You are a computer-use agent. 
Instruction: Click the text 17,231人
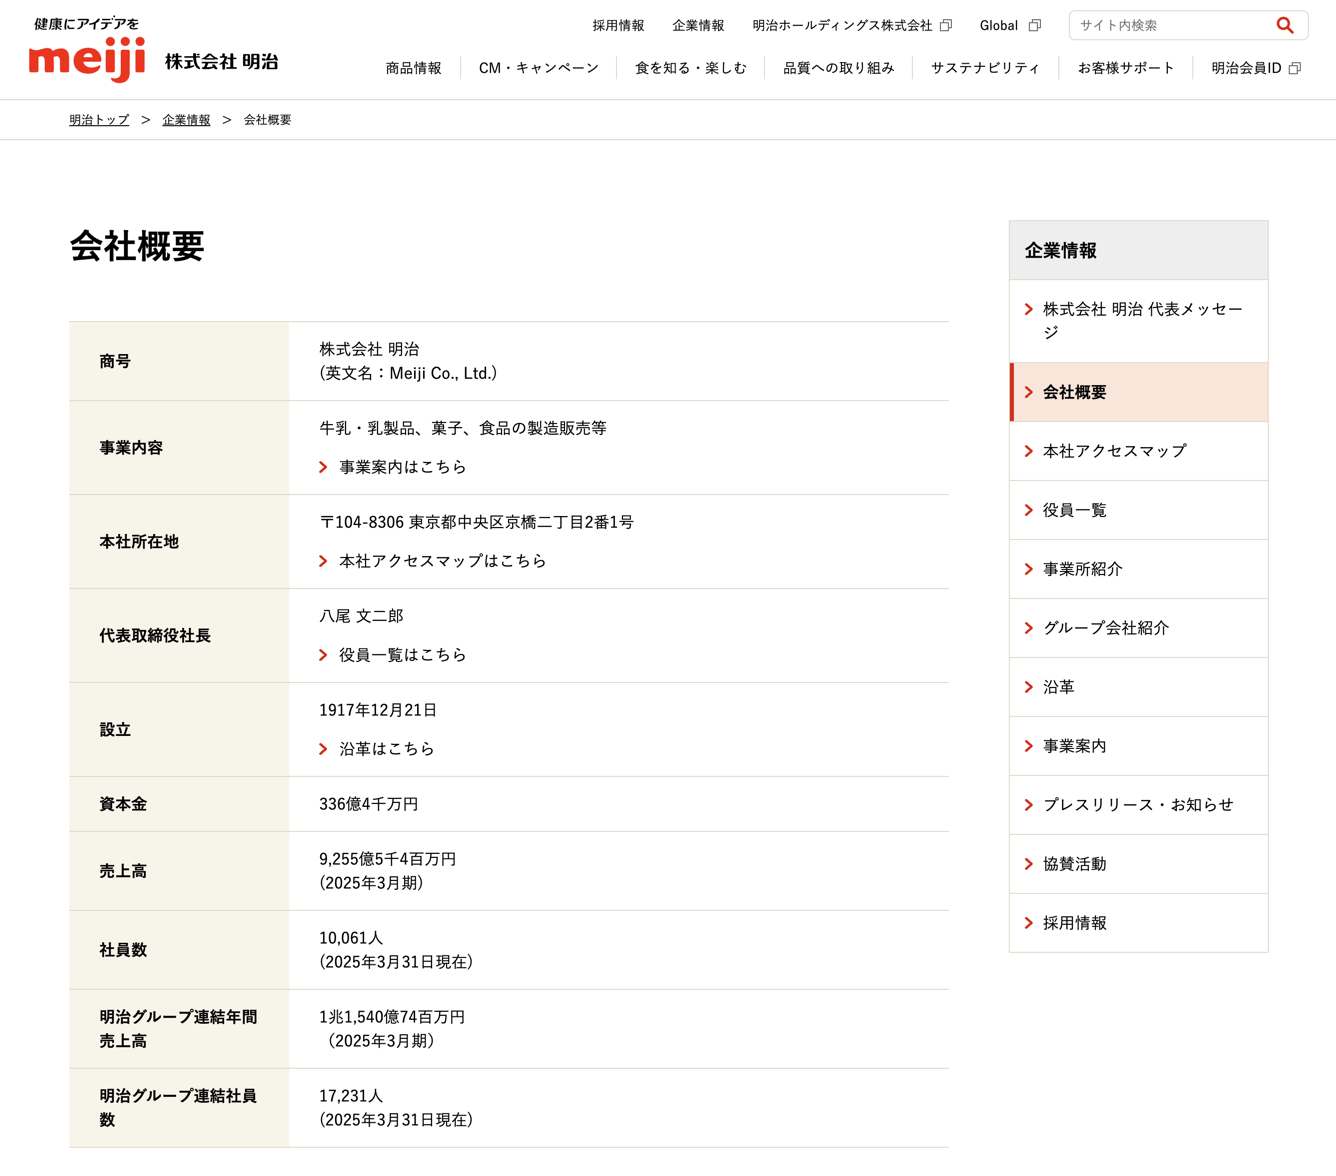(351, 1097)
